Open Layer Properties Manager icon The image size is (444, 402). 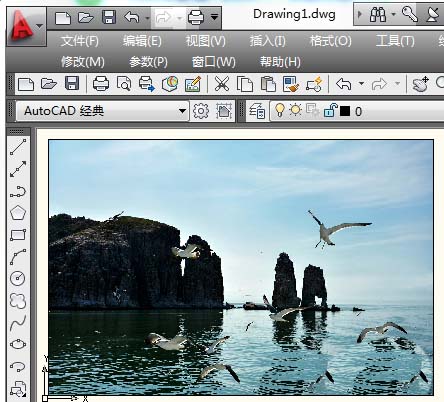tap(257, 111)
